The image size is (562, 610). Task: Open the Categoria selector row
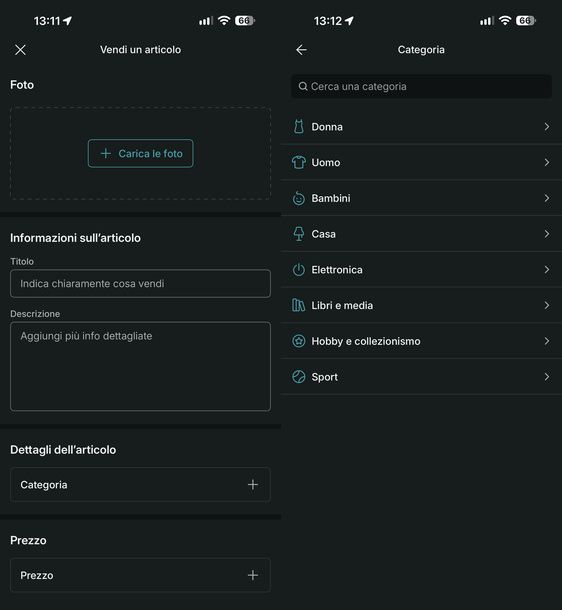point(140,485)
